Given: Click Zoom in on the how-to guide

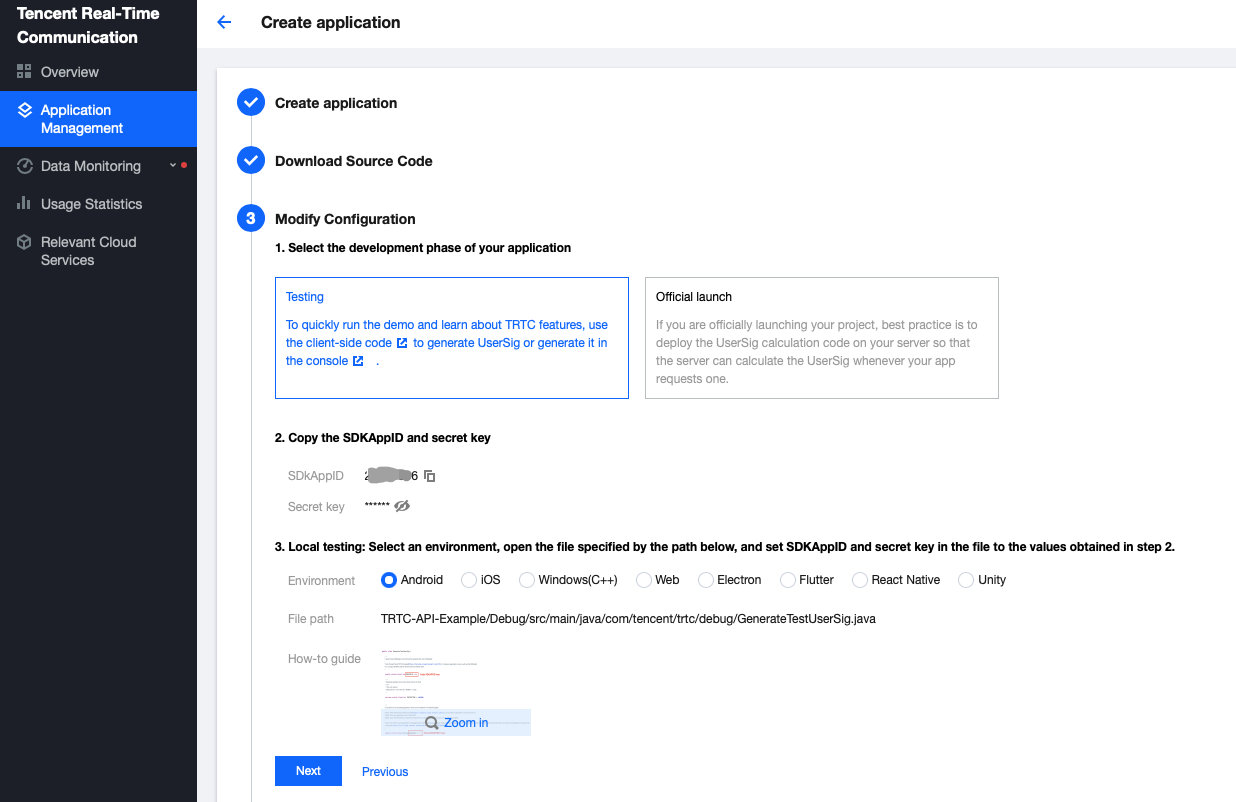Looking at the screenshot, I should pos(466,722).
